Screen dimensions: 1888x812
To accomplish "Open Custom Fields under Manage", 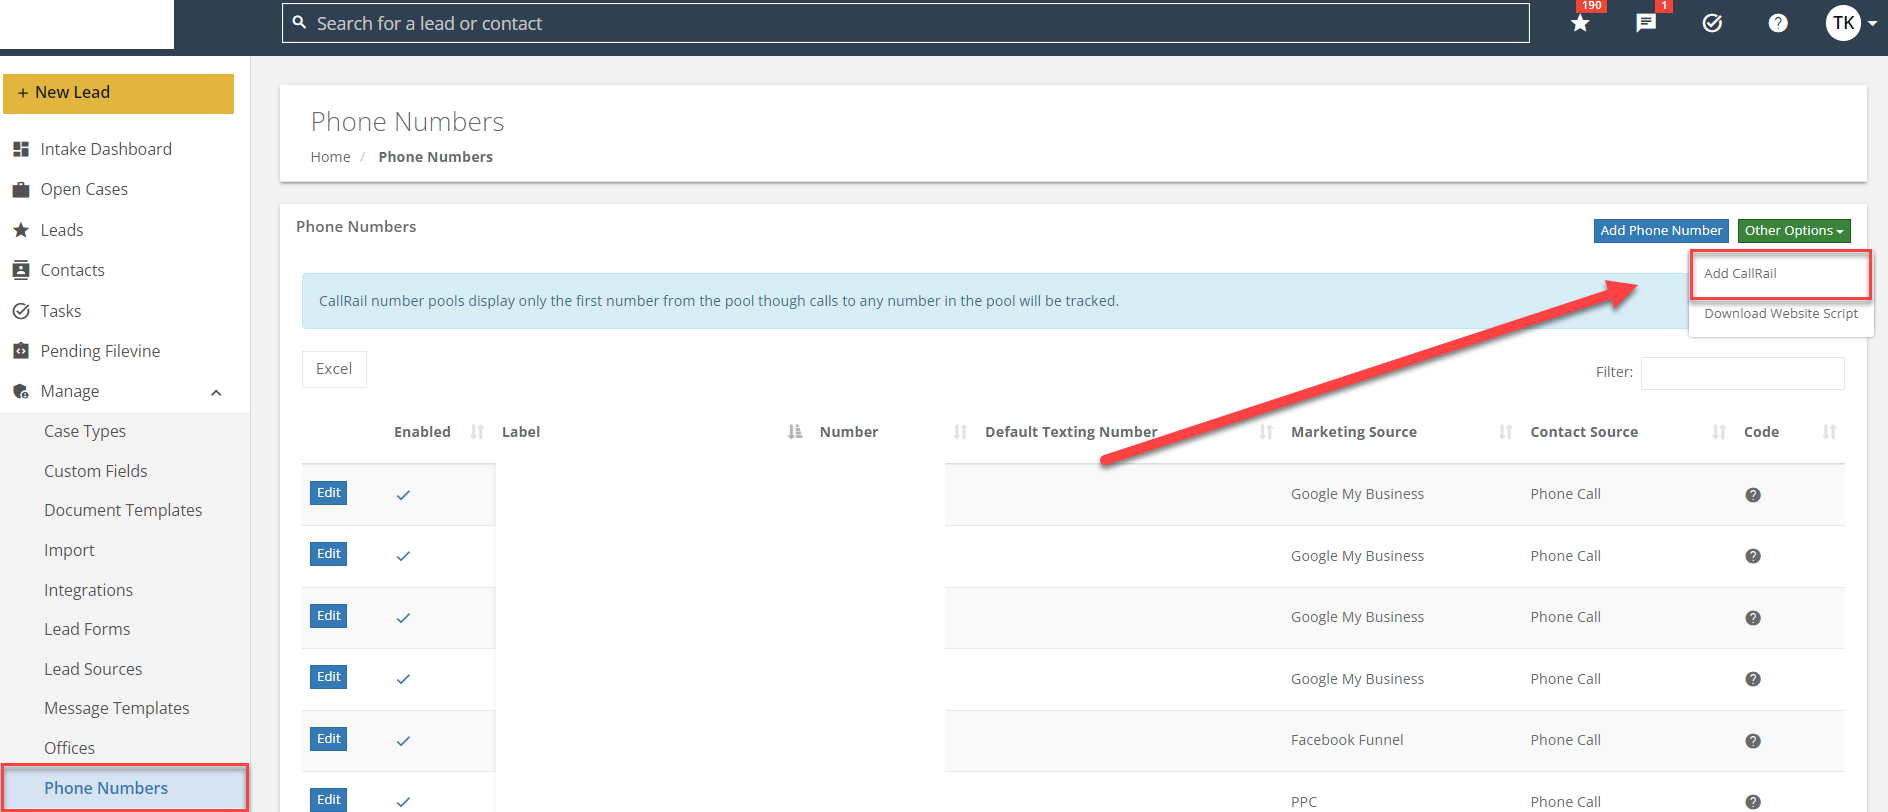I will click(x=96, y=471).
